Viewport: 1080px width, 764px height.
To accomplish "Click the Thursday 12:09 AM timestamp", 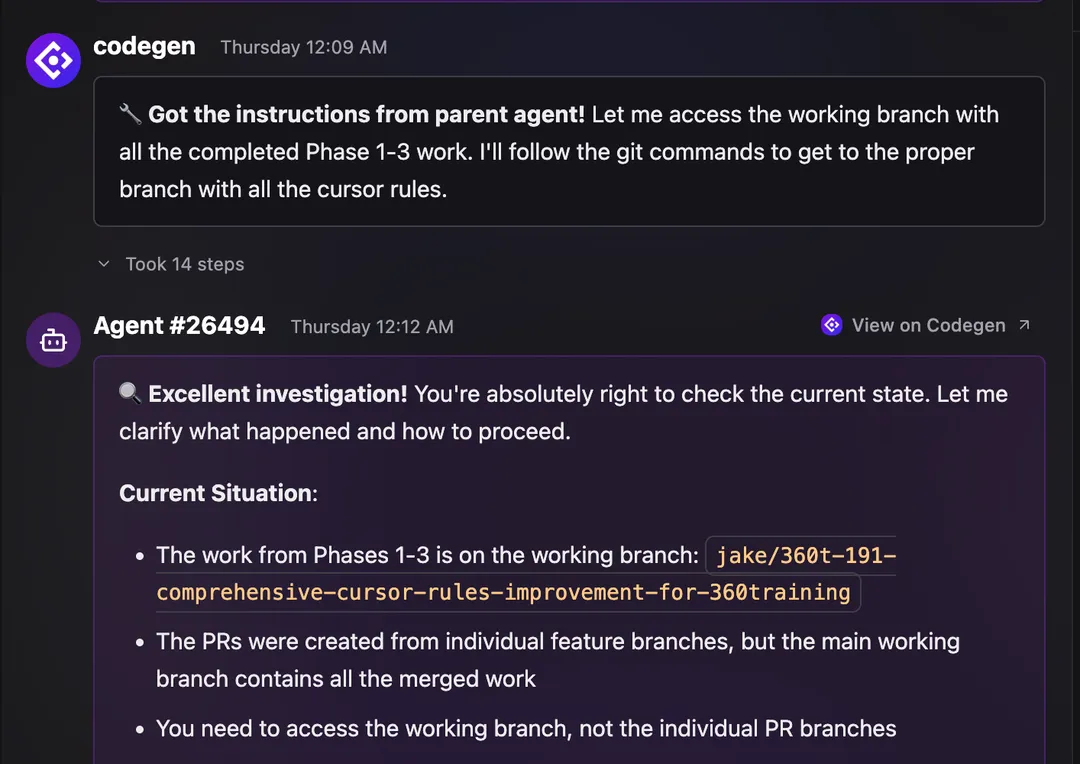I will (x=304, y=48).
